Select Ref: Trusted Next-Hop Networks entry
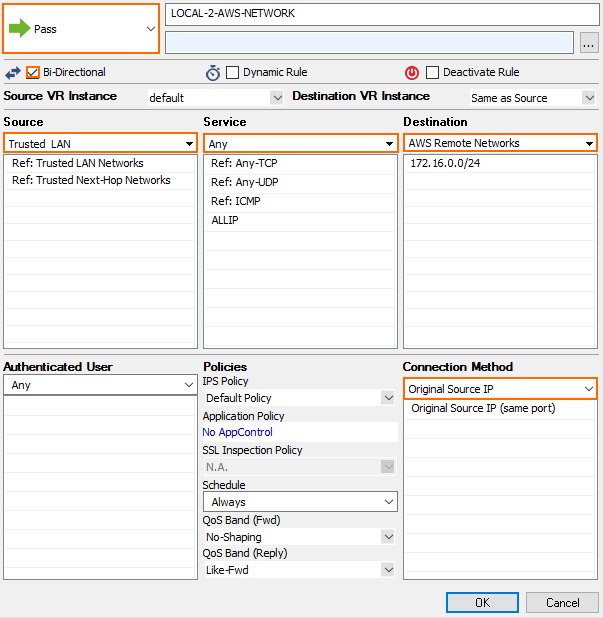603x618 pixels. click(91, 181)
